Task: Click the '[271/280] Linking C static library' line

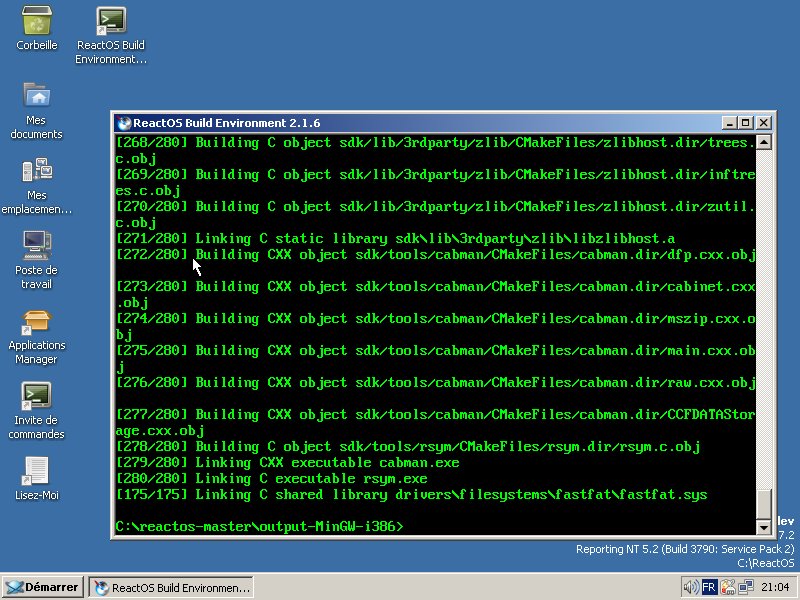Action: [x=396, y=238]
